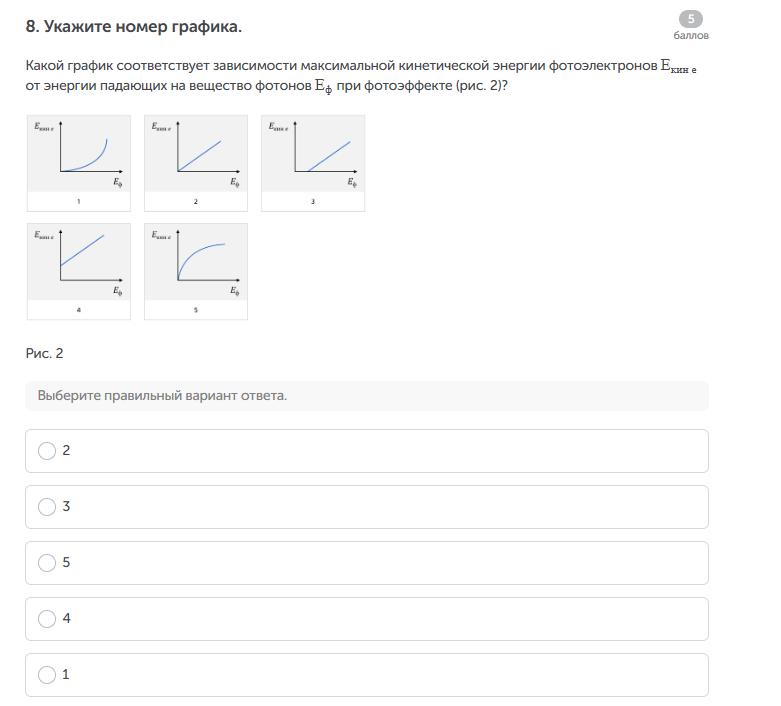
Task: Click the grey points badge showing 5
Action: pyautogui.click(x=690, y=19)
